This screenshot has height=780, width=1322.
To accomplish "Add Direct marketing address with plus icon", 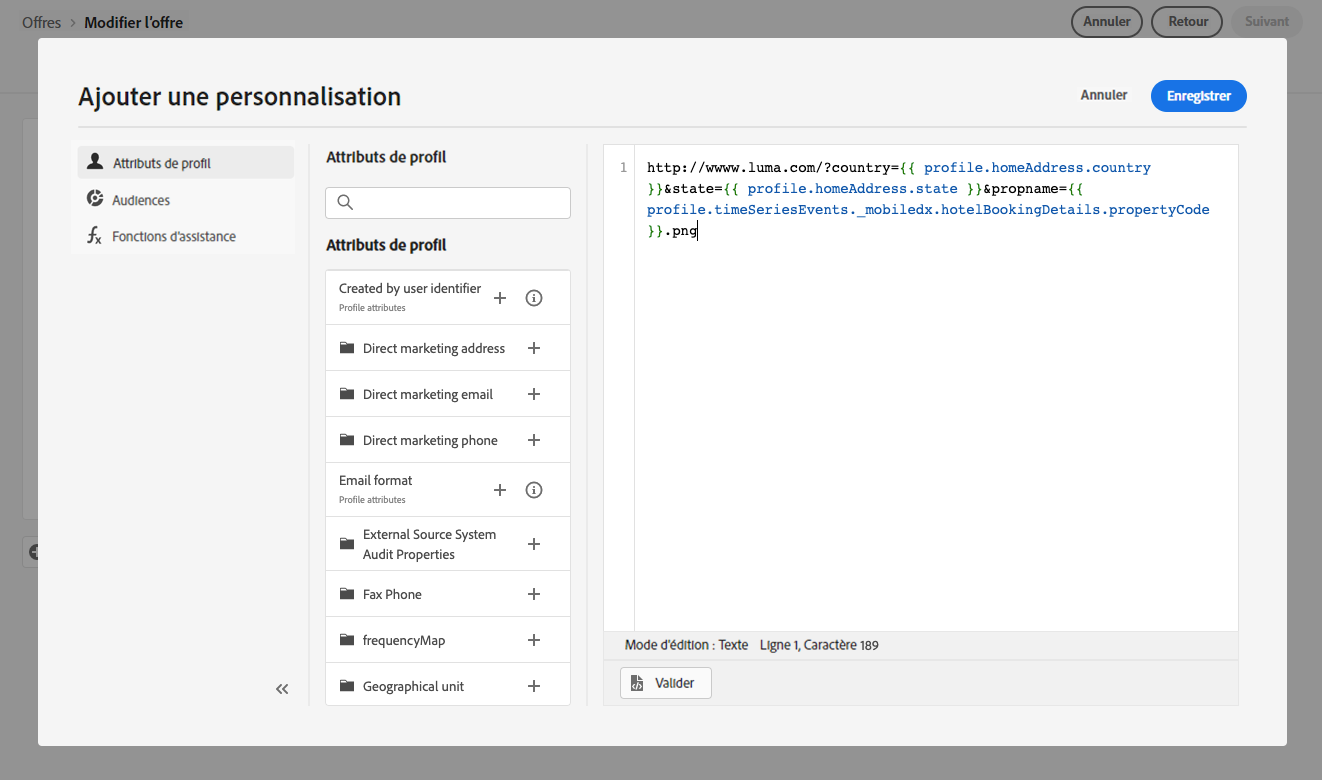I will [x=534, y=348].
